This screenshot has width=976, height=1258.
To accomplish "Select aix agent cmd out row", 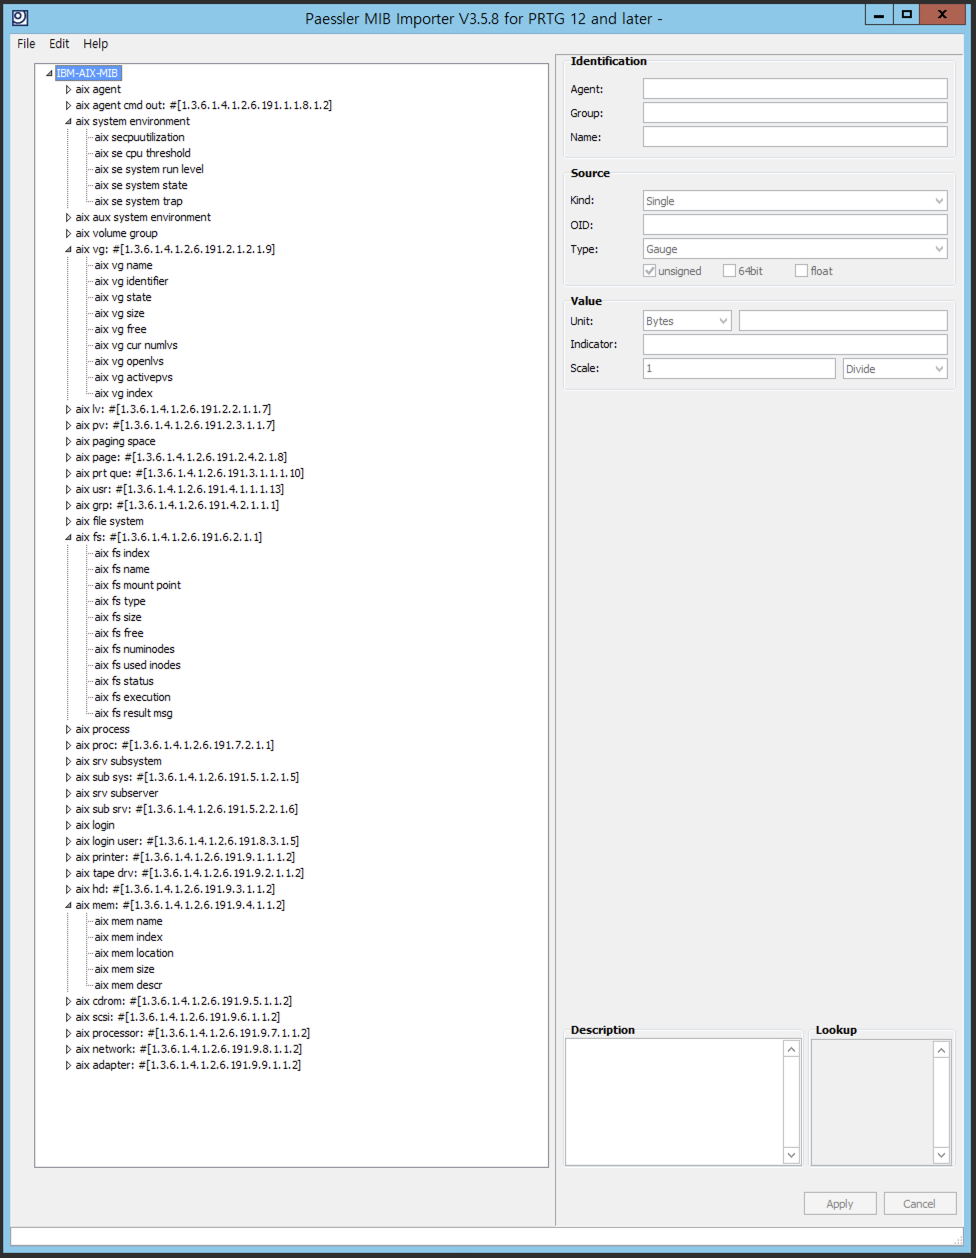I will (x=203, y=105).
